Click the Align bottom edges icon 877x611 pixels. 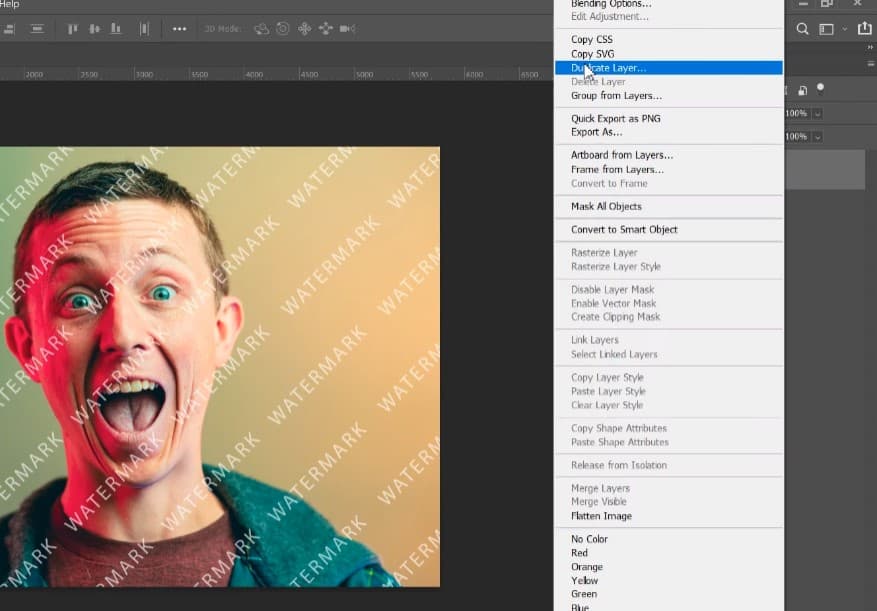(118, 29)
